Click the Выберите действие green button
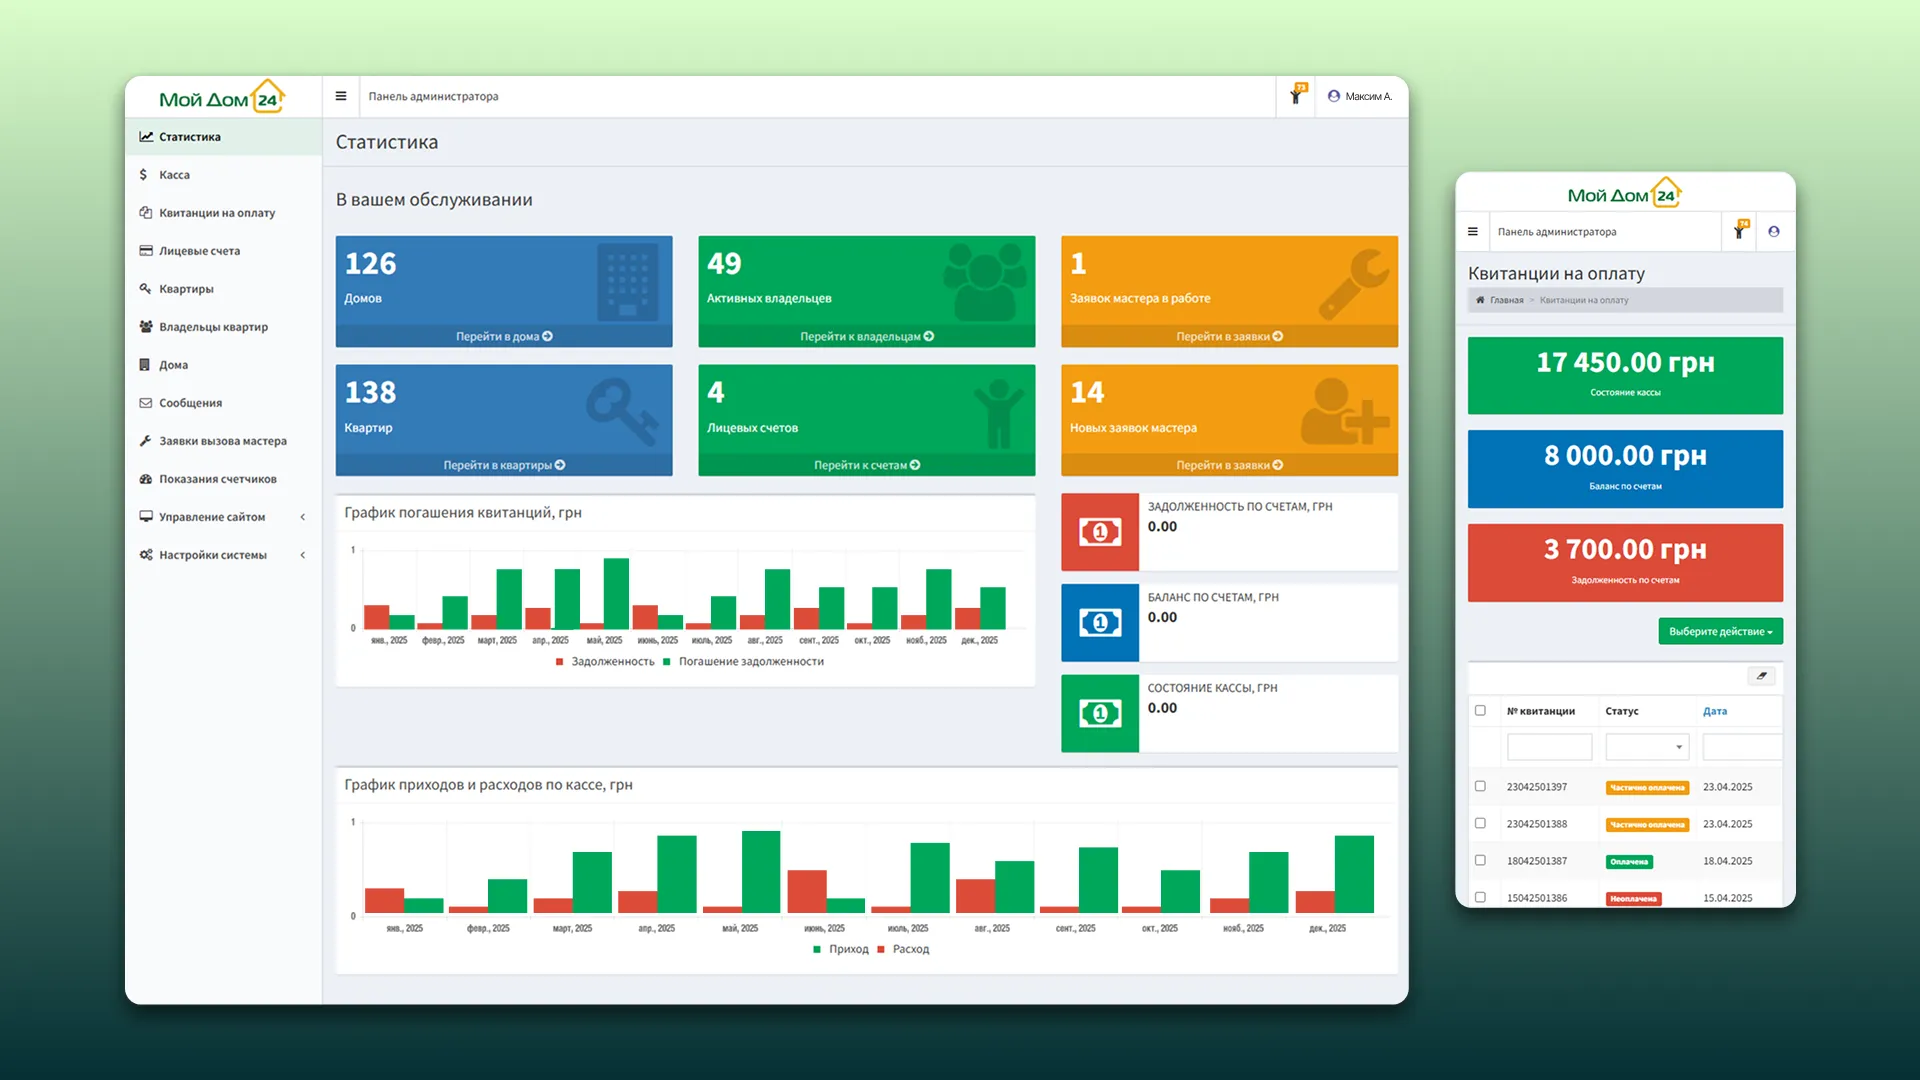This screenshot has width=1920, height=1080. click(x=1720, y=631)
